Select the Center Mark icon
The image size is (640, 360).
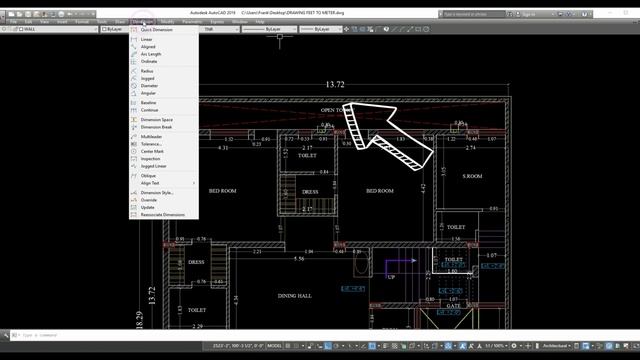[x=134, y=151]
